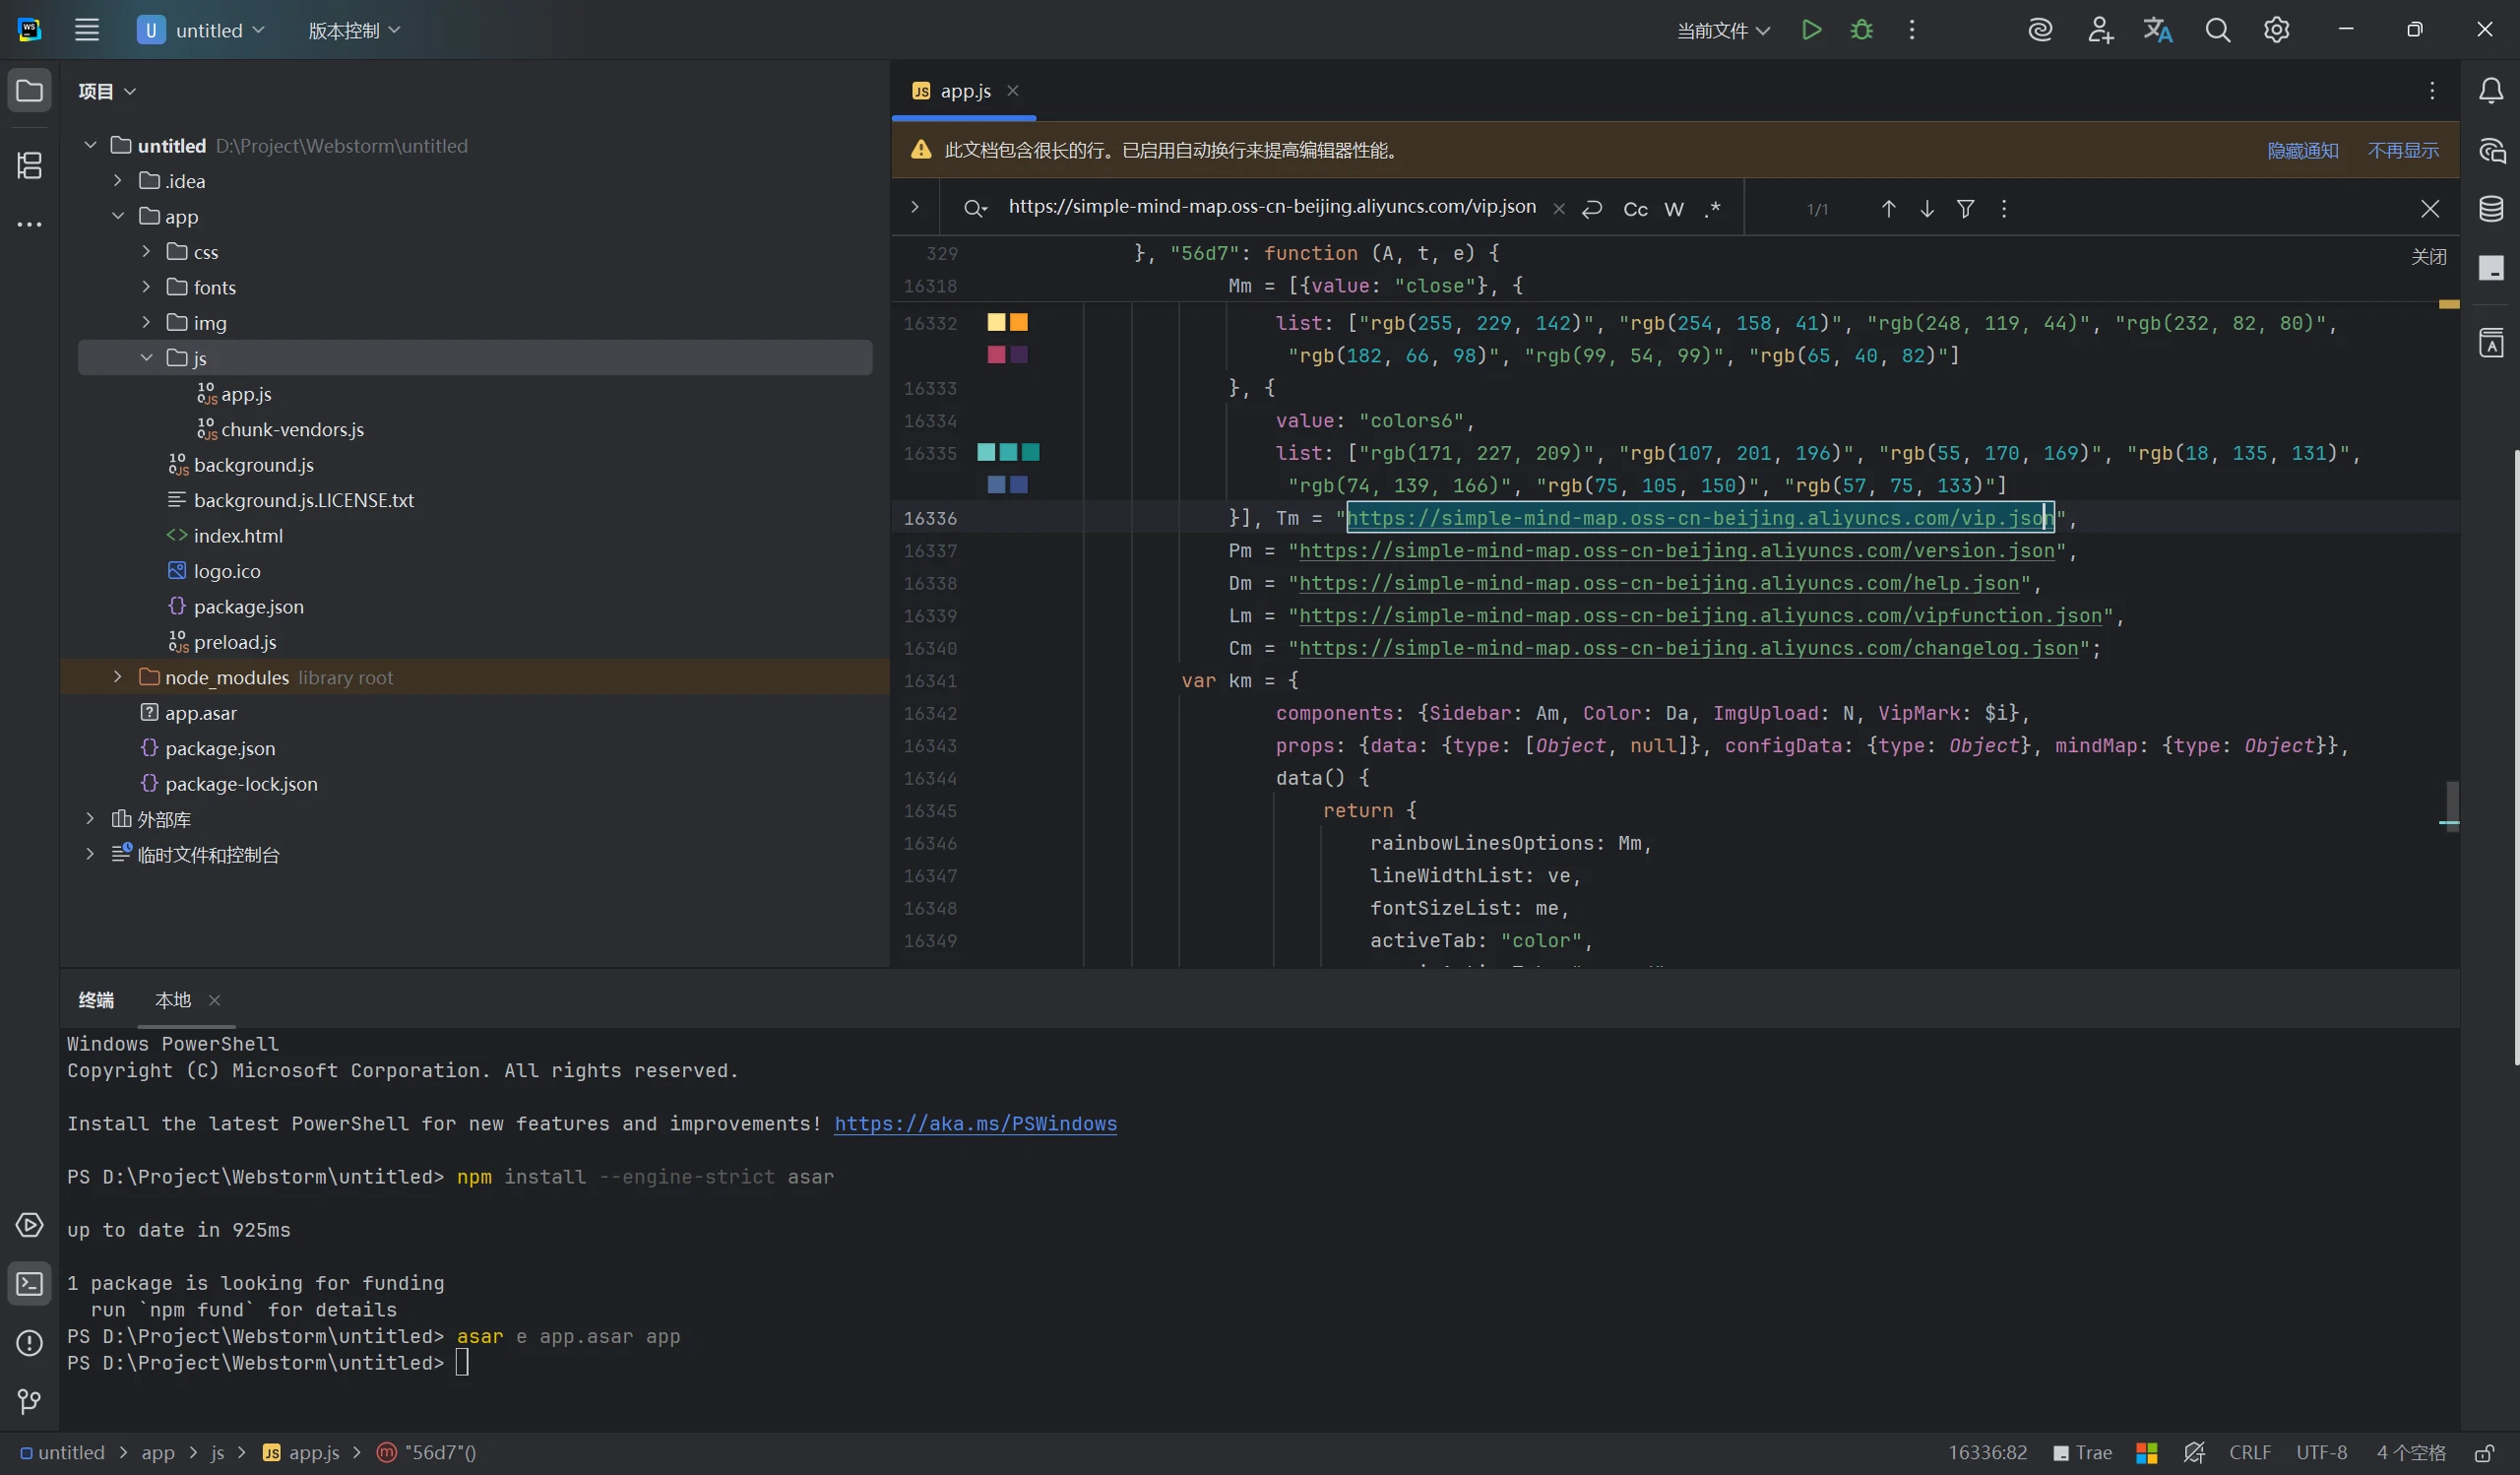Click the Debug bug icon
The width and height of the screenshot is (2520, 1475).
click(x=1861, y=30)
